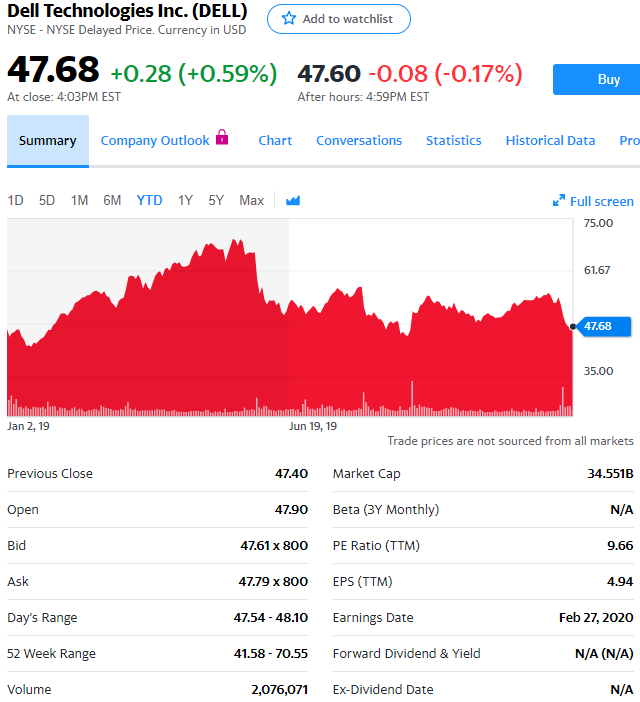Screen dimensions: 640x702
Task: Choose the 1M chart range
Action: click(79, 200)
